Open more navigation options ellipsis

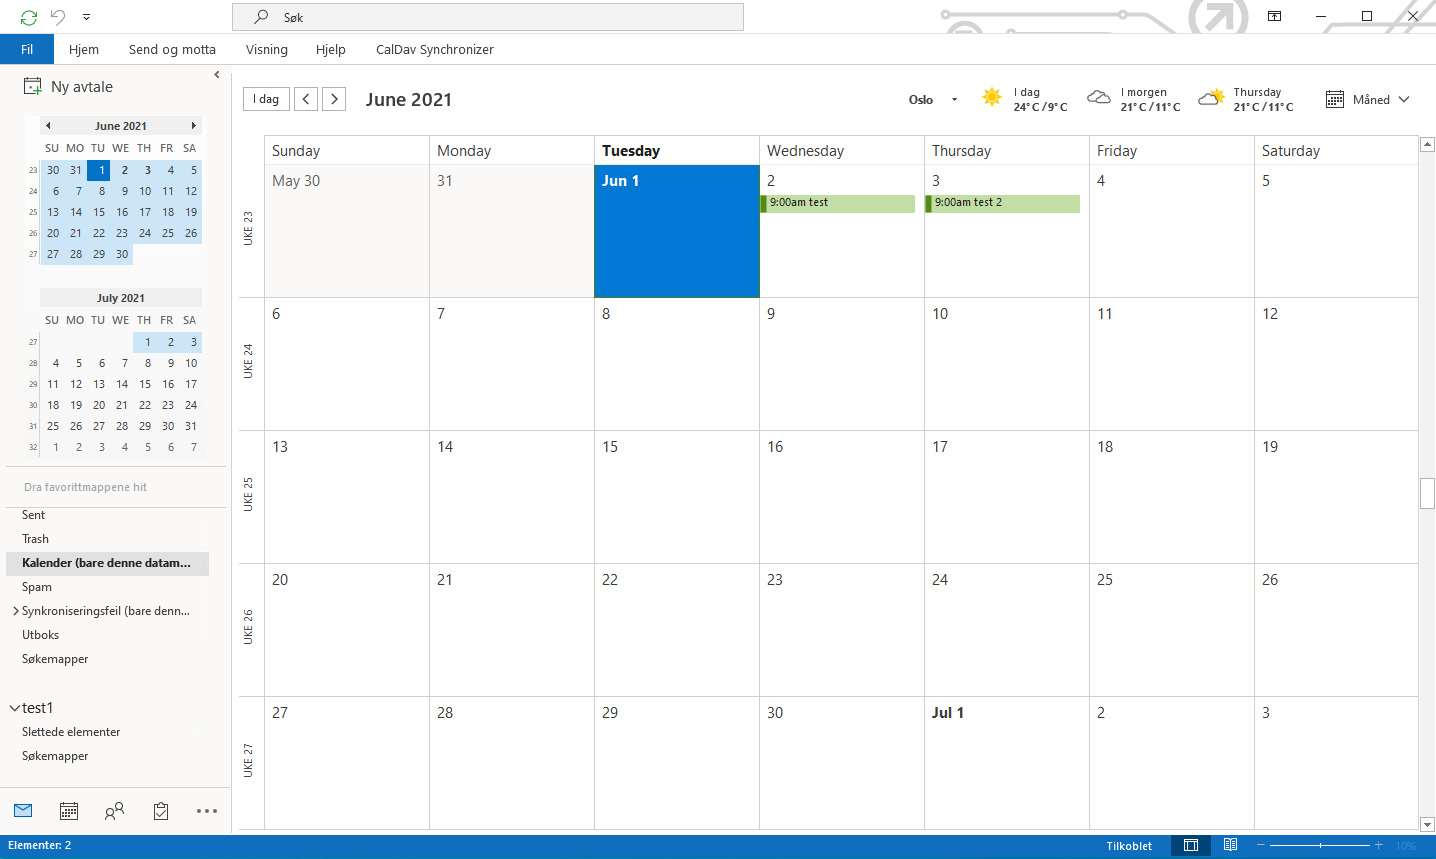(207, 811)
